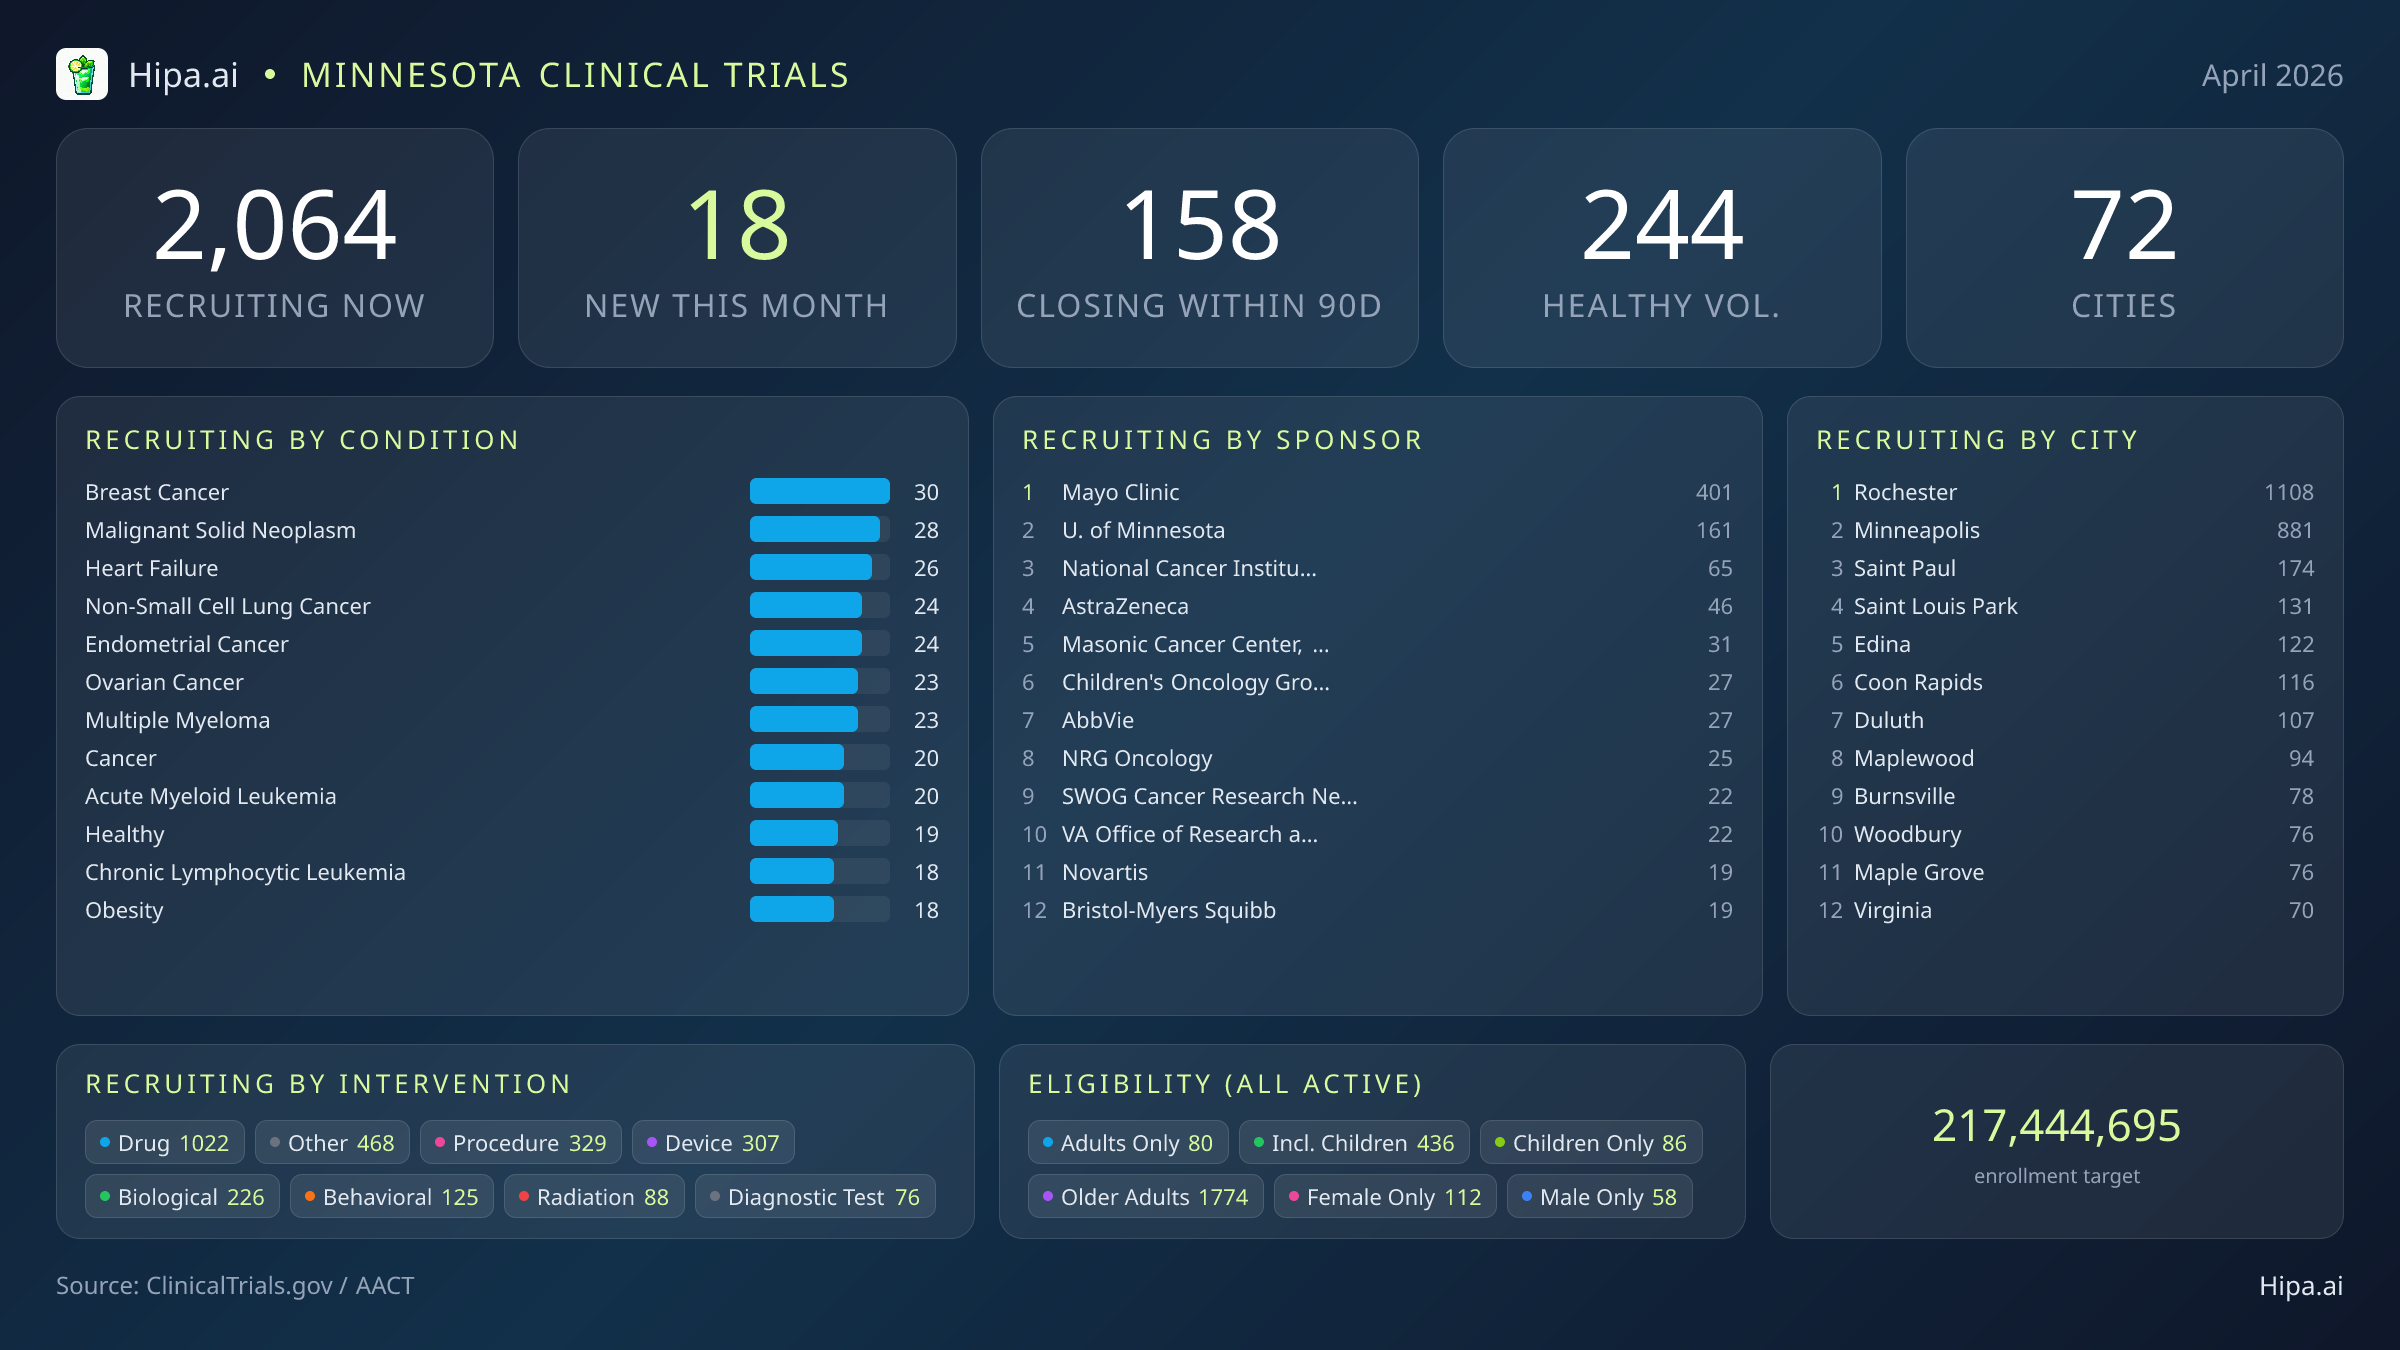2400x1350 pixels.
Task: Select the Diagnostic Test 76 chip
Action: click(815, 1197)
